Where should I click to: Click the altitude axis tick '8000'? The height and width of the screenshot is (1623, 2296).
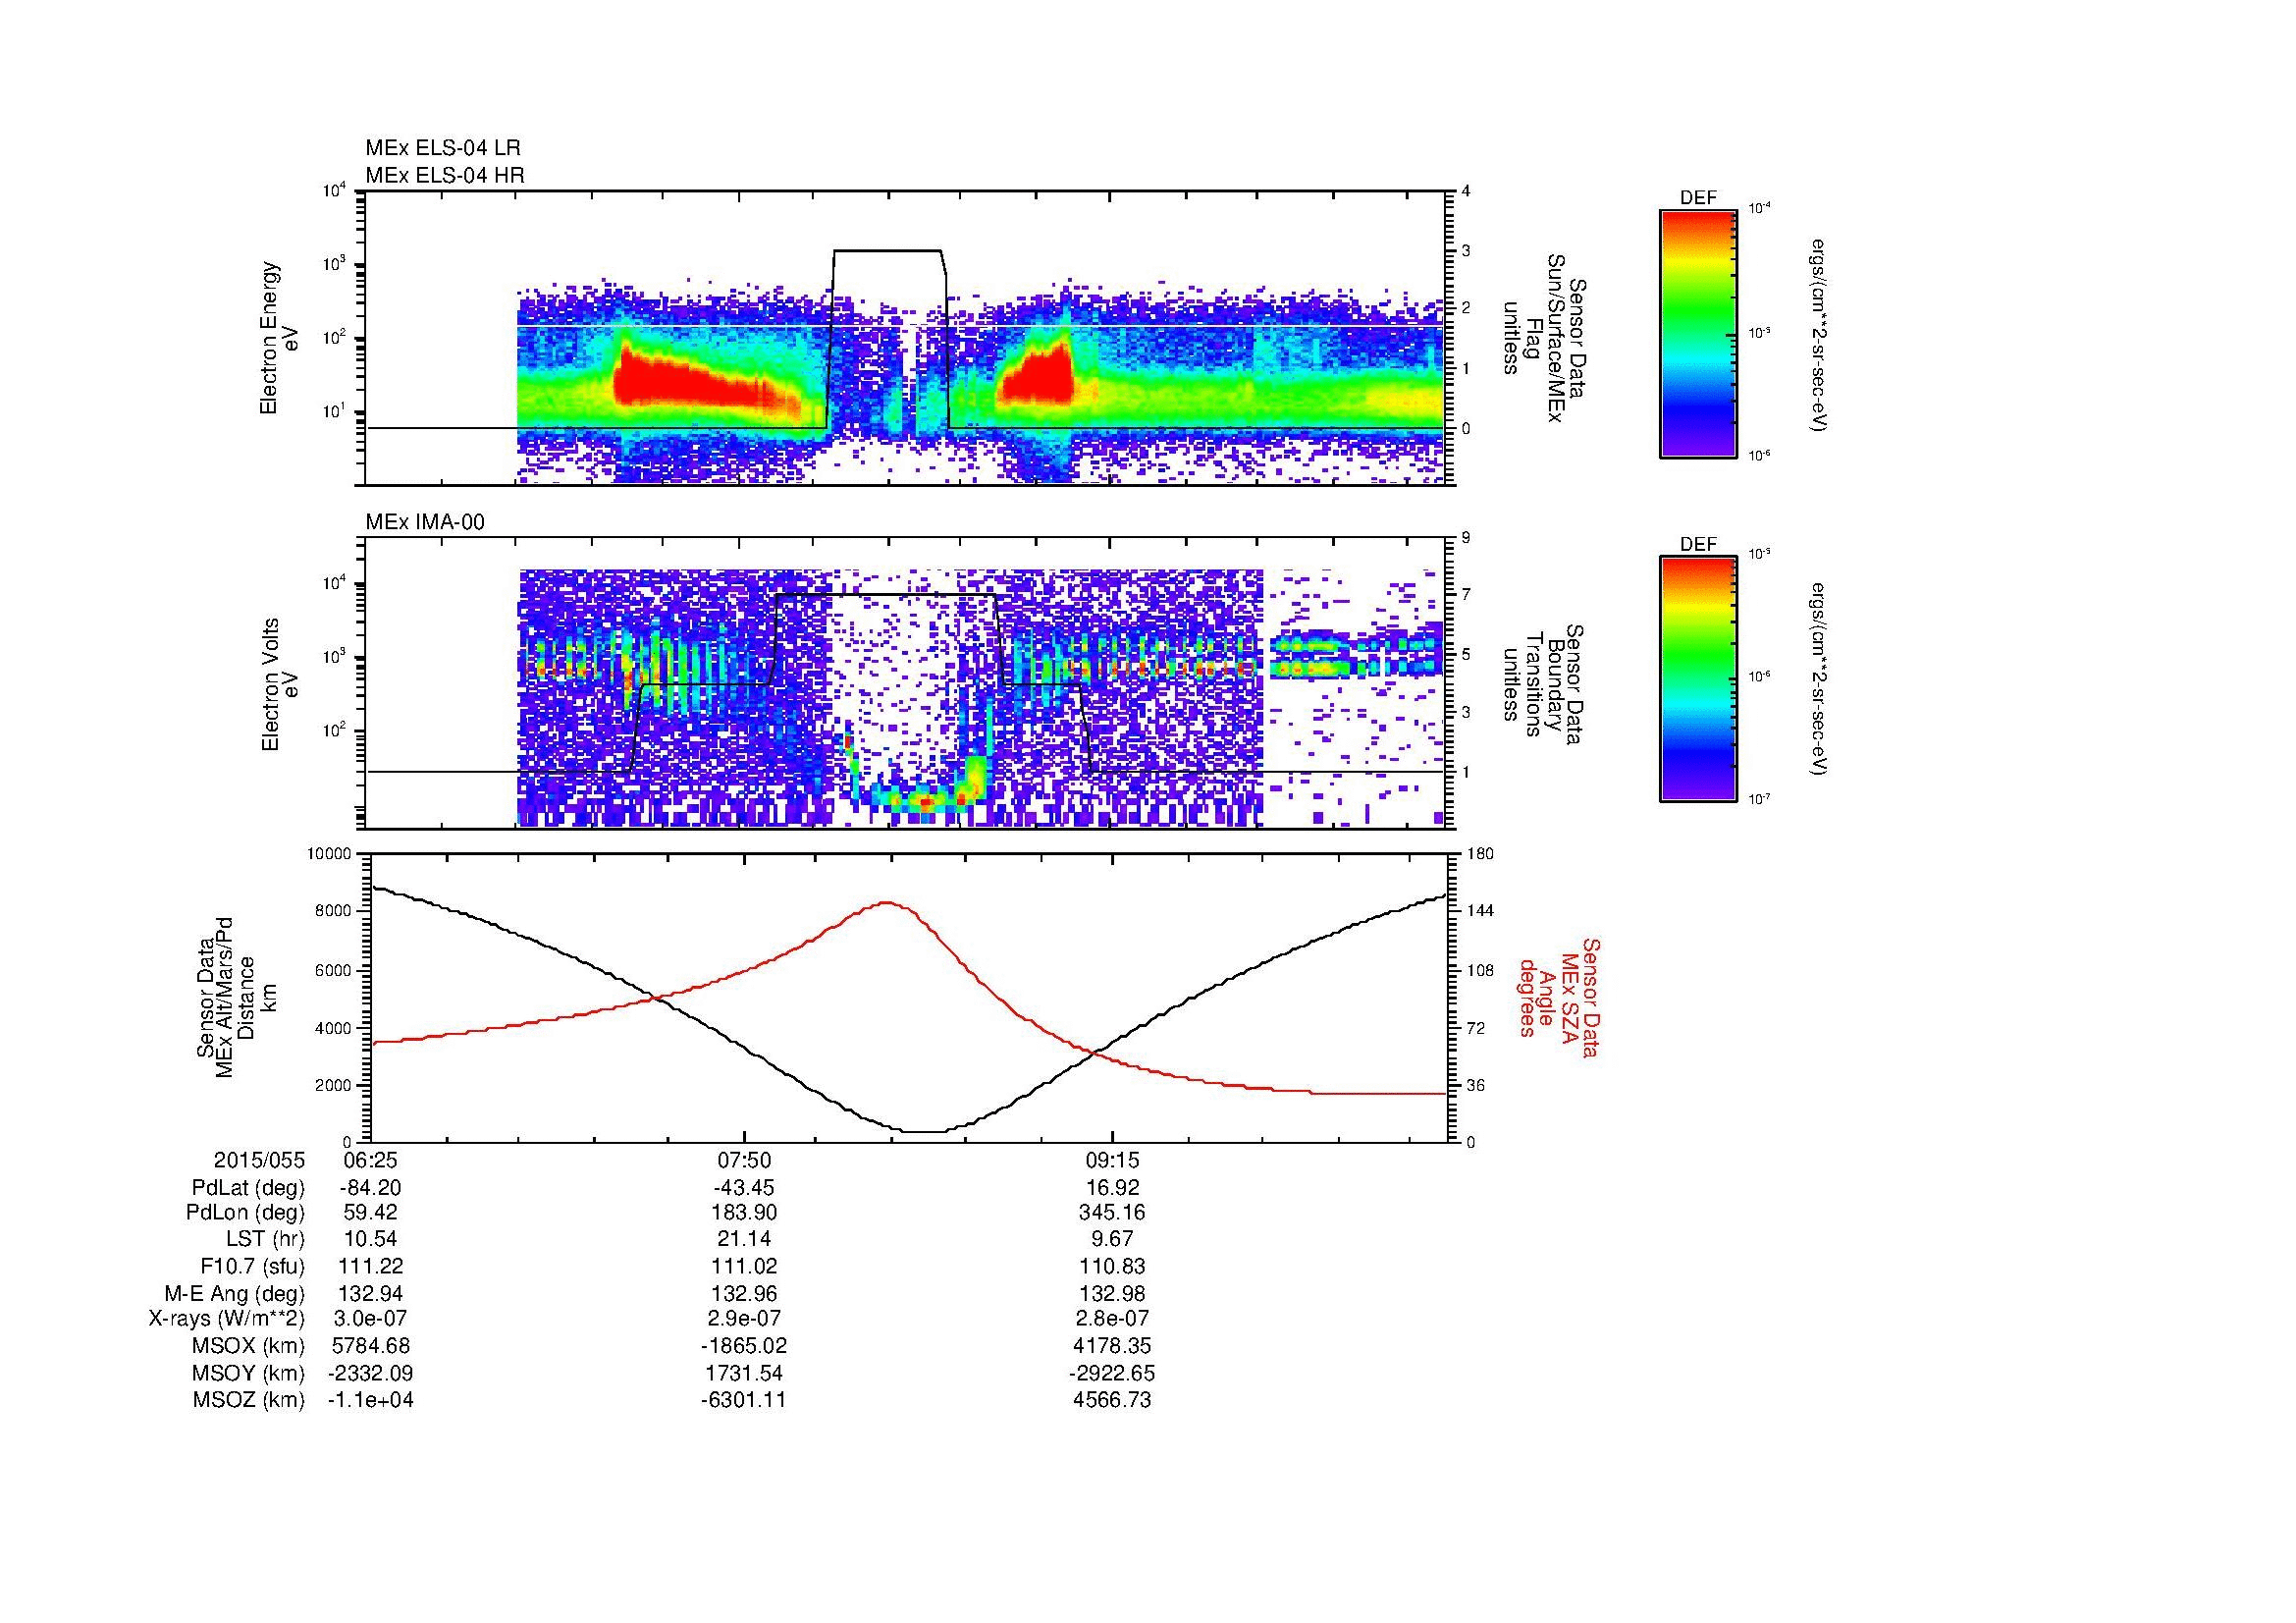334,911
